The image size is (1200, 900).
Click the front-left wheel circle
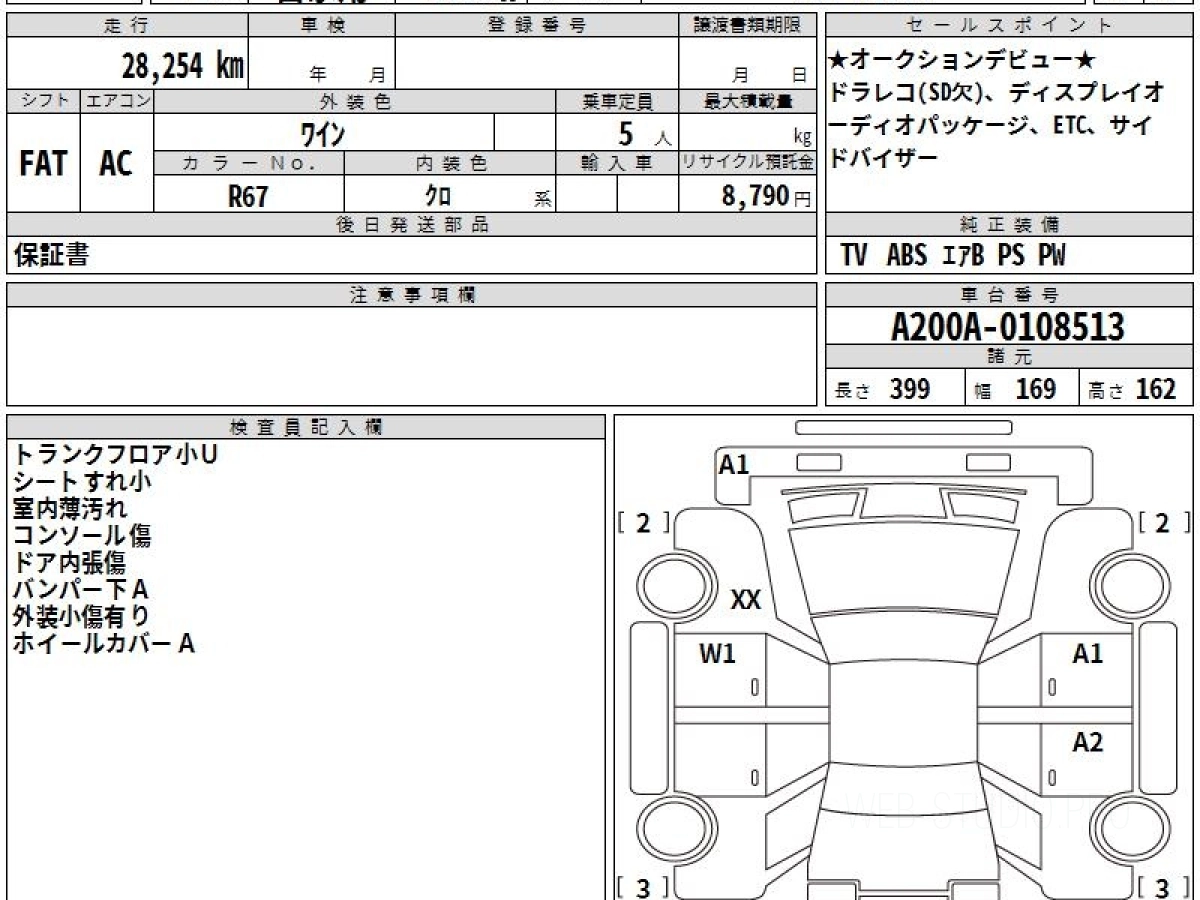[673, 586]
